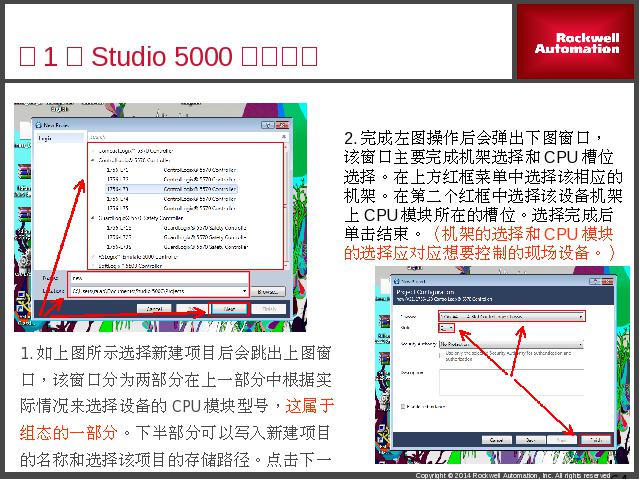
Task: Toggle the Enable redundancy checkbox
Action: [x=403, y=407]
